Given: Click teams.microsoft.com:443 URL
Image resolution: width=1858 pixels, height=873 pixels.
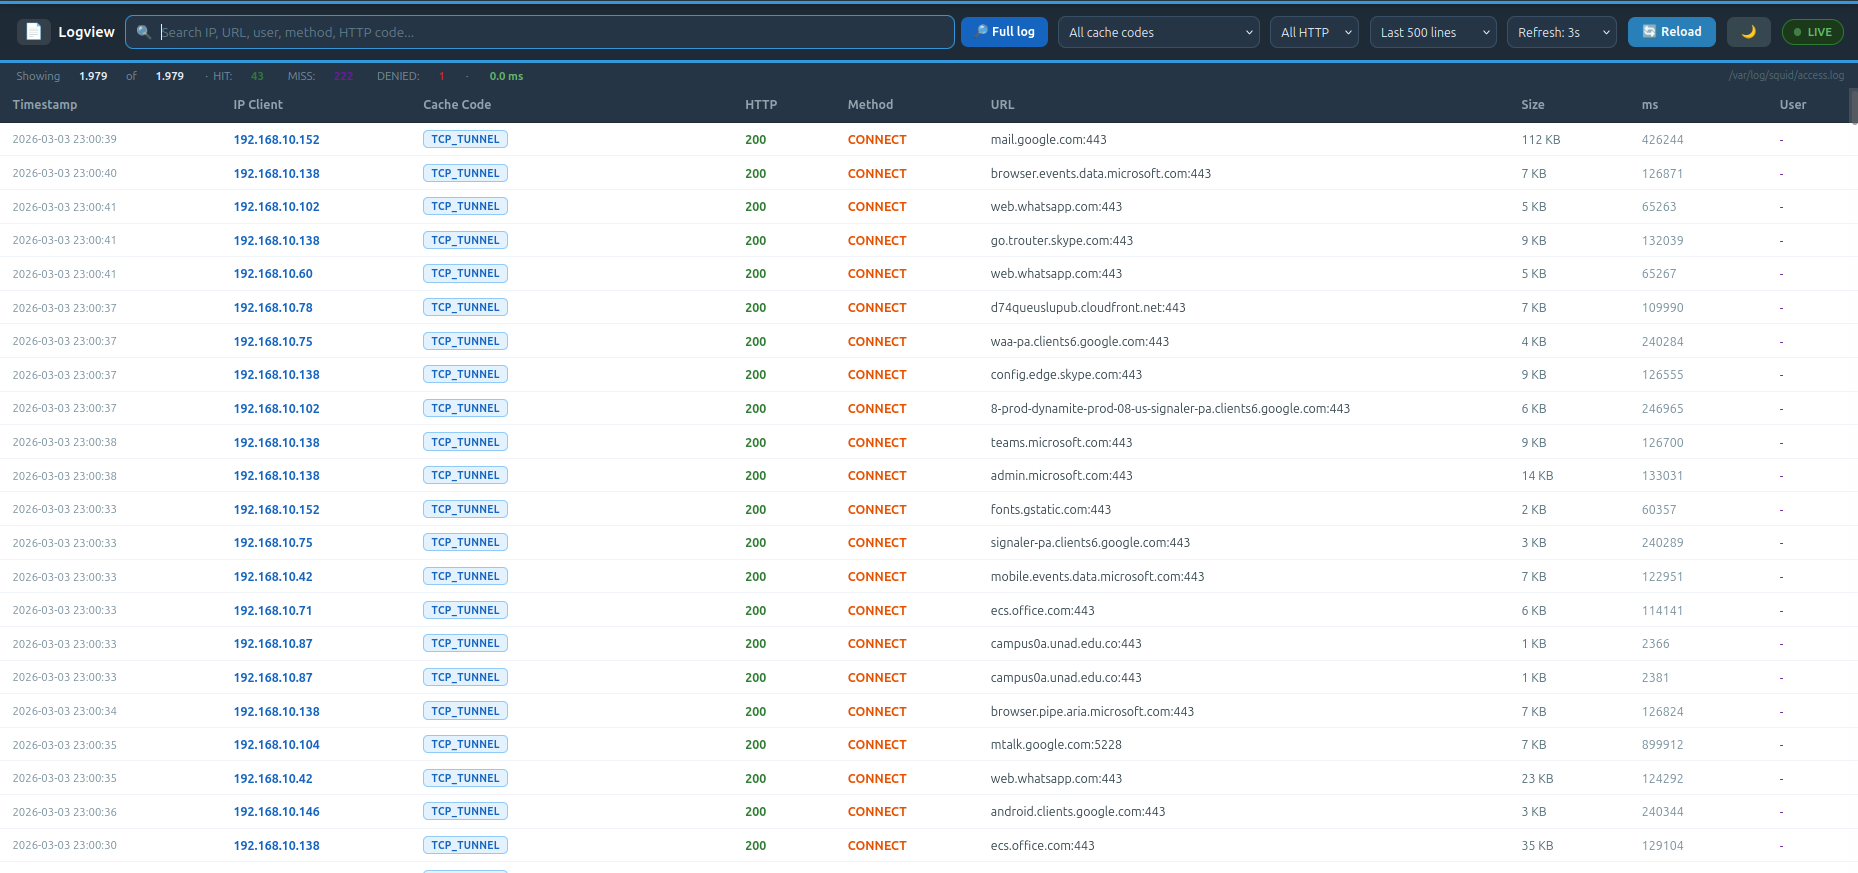Looking at the screenshot, I should 1061,443.
